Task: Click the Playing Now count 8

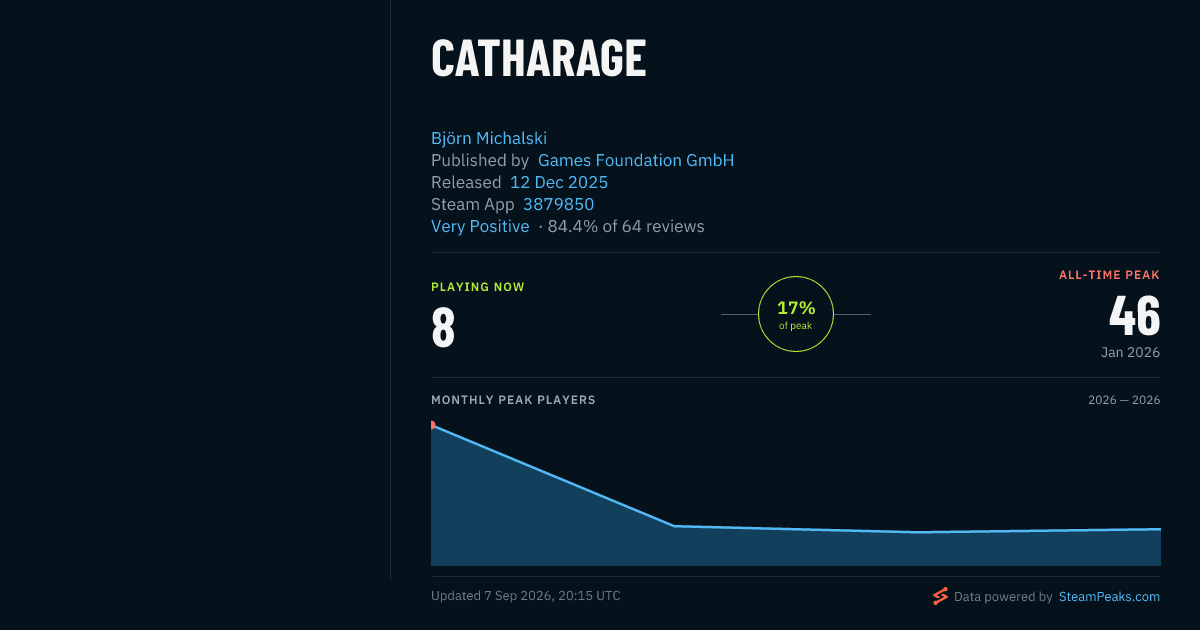Action: click(x=443, y=327)
